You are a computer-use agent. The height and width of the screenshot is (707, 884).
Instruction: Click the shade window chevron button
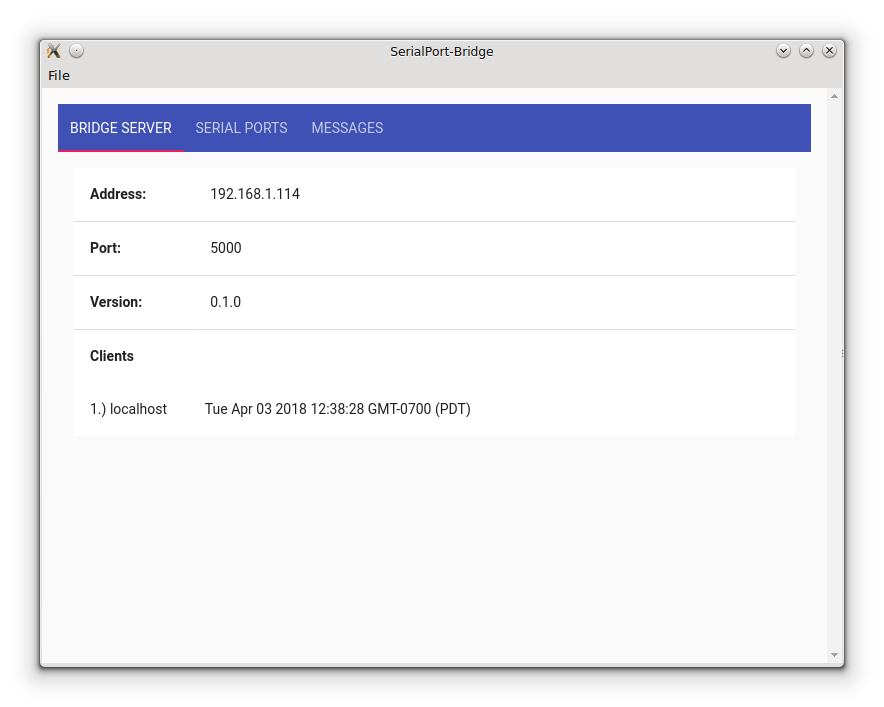(x=783, y=50)
